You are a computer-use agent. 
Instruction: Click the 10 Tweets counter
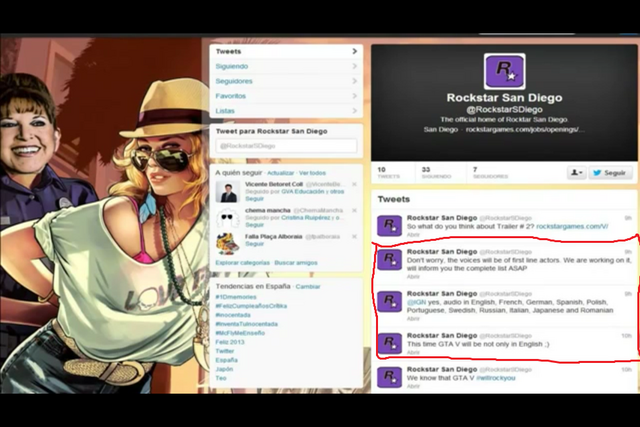point(388,172)
